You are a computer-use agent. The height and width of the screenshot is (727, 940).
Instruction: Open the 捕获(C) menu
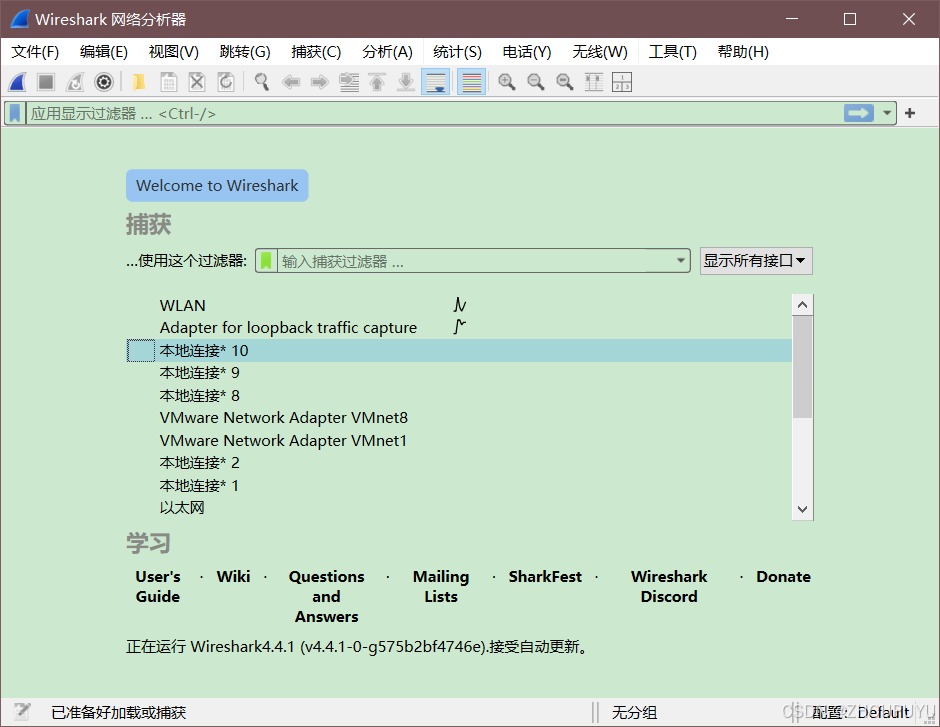click(x=316, y=52)
